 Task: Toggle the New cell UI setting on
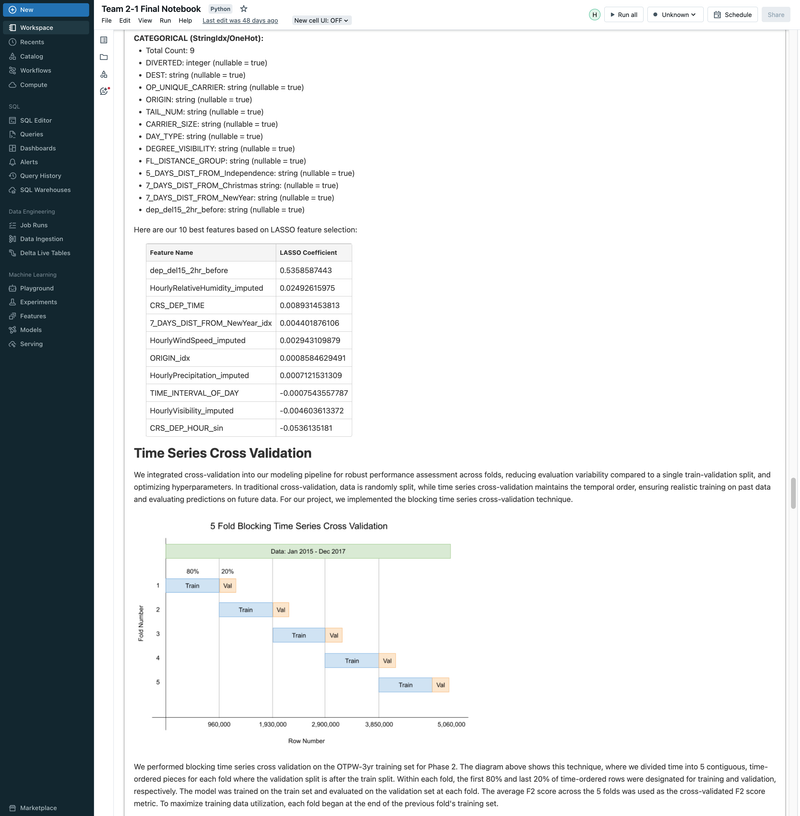[316, 19]
